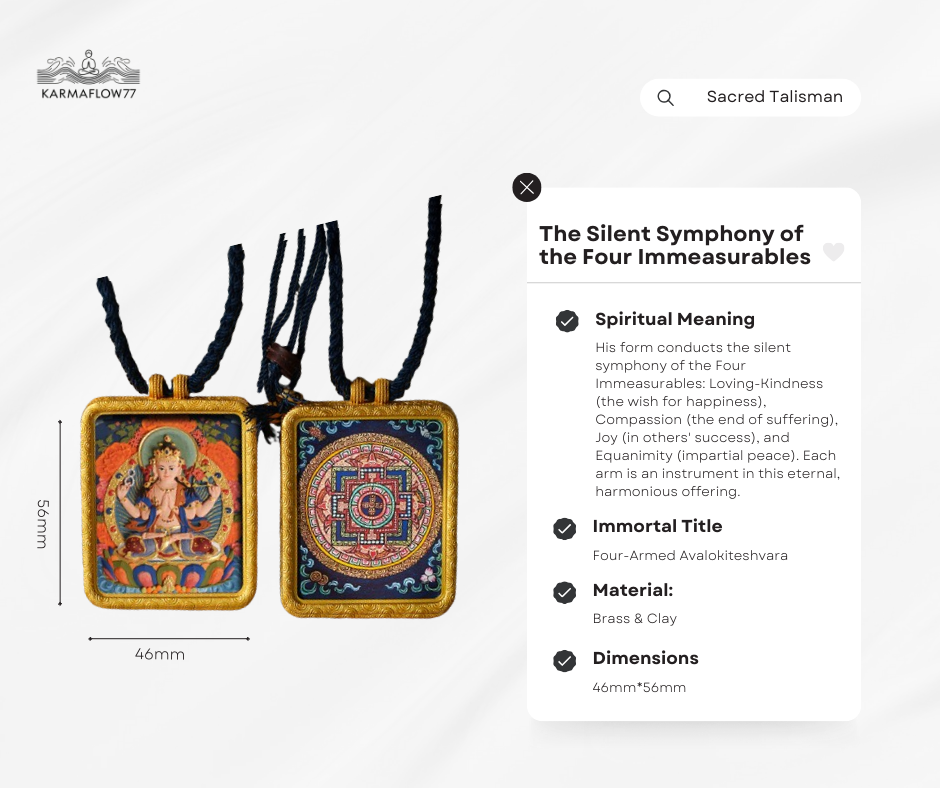Close the product details card

pos(527,188)
